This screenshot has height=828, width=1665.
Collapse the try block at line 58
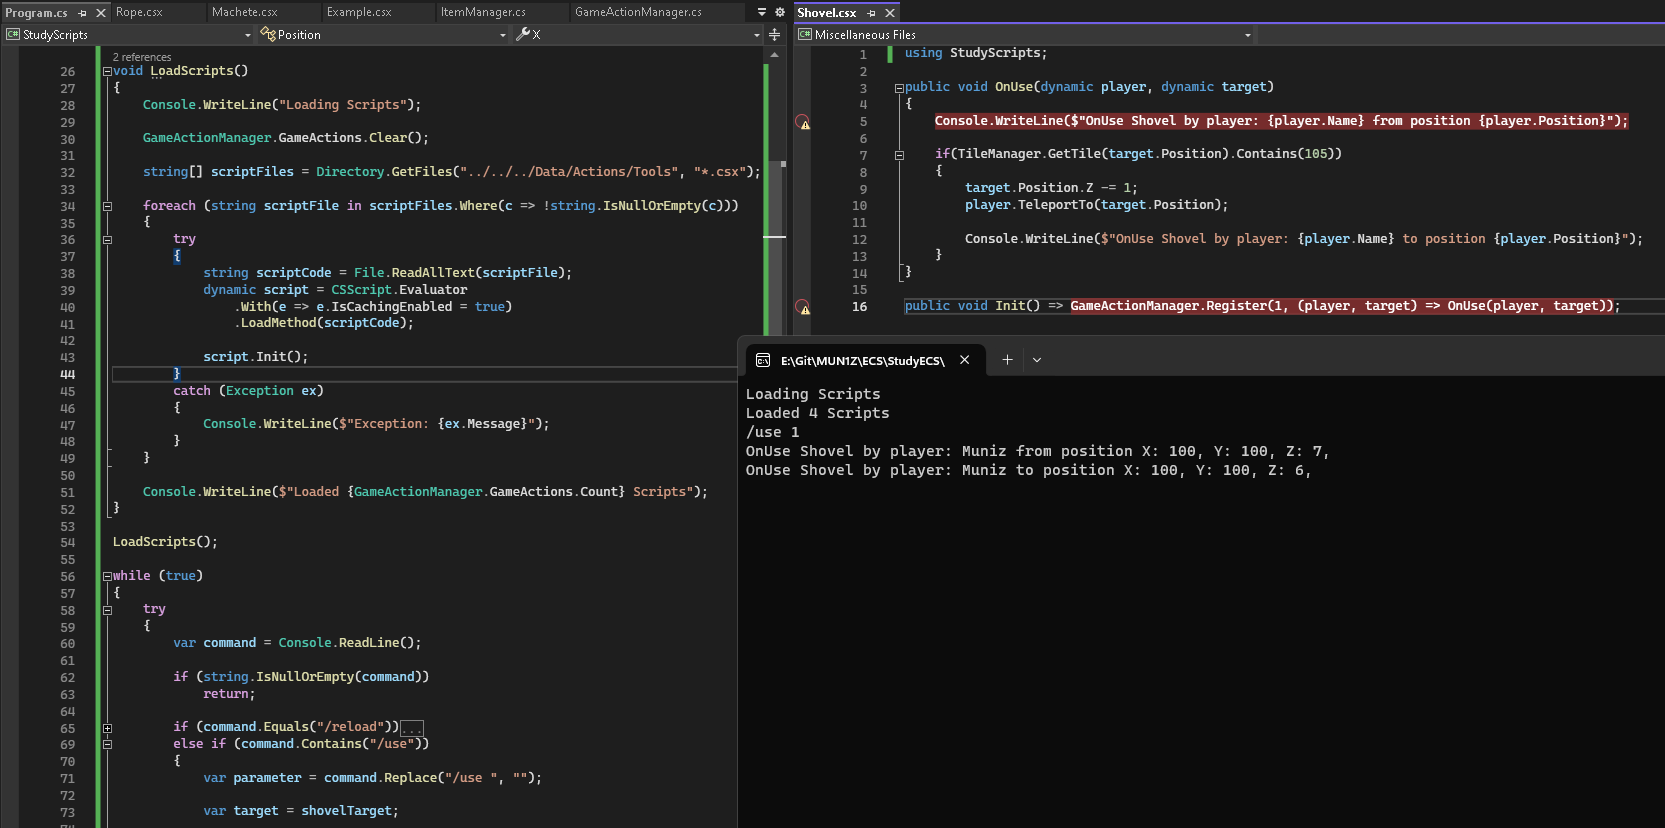[x=107, y=610]
